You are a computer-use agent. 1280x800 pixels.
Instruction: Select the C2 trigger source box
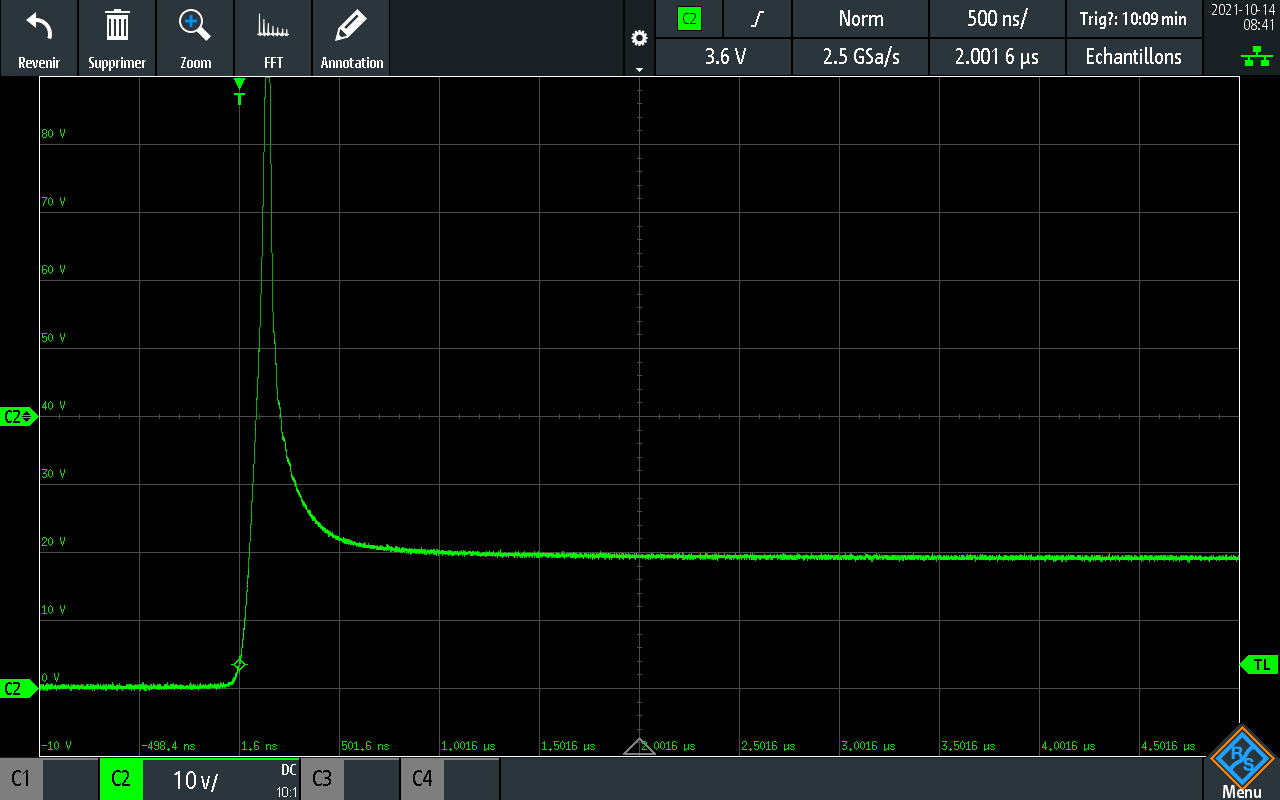689,18
